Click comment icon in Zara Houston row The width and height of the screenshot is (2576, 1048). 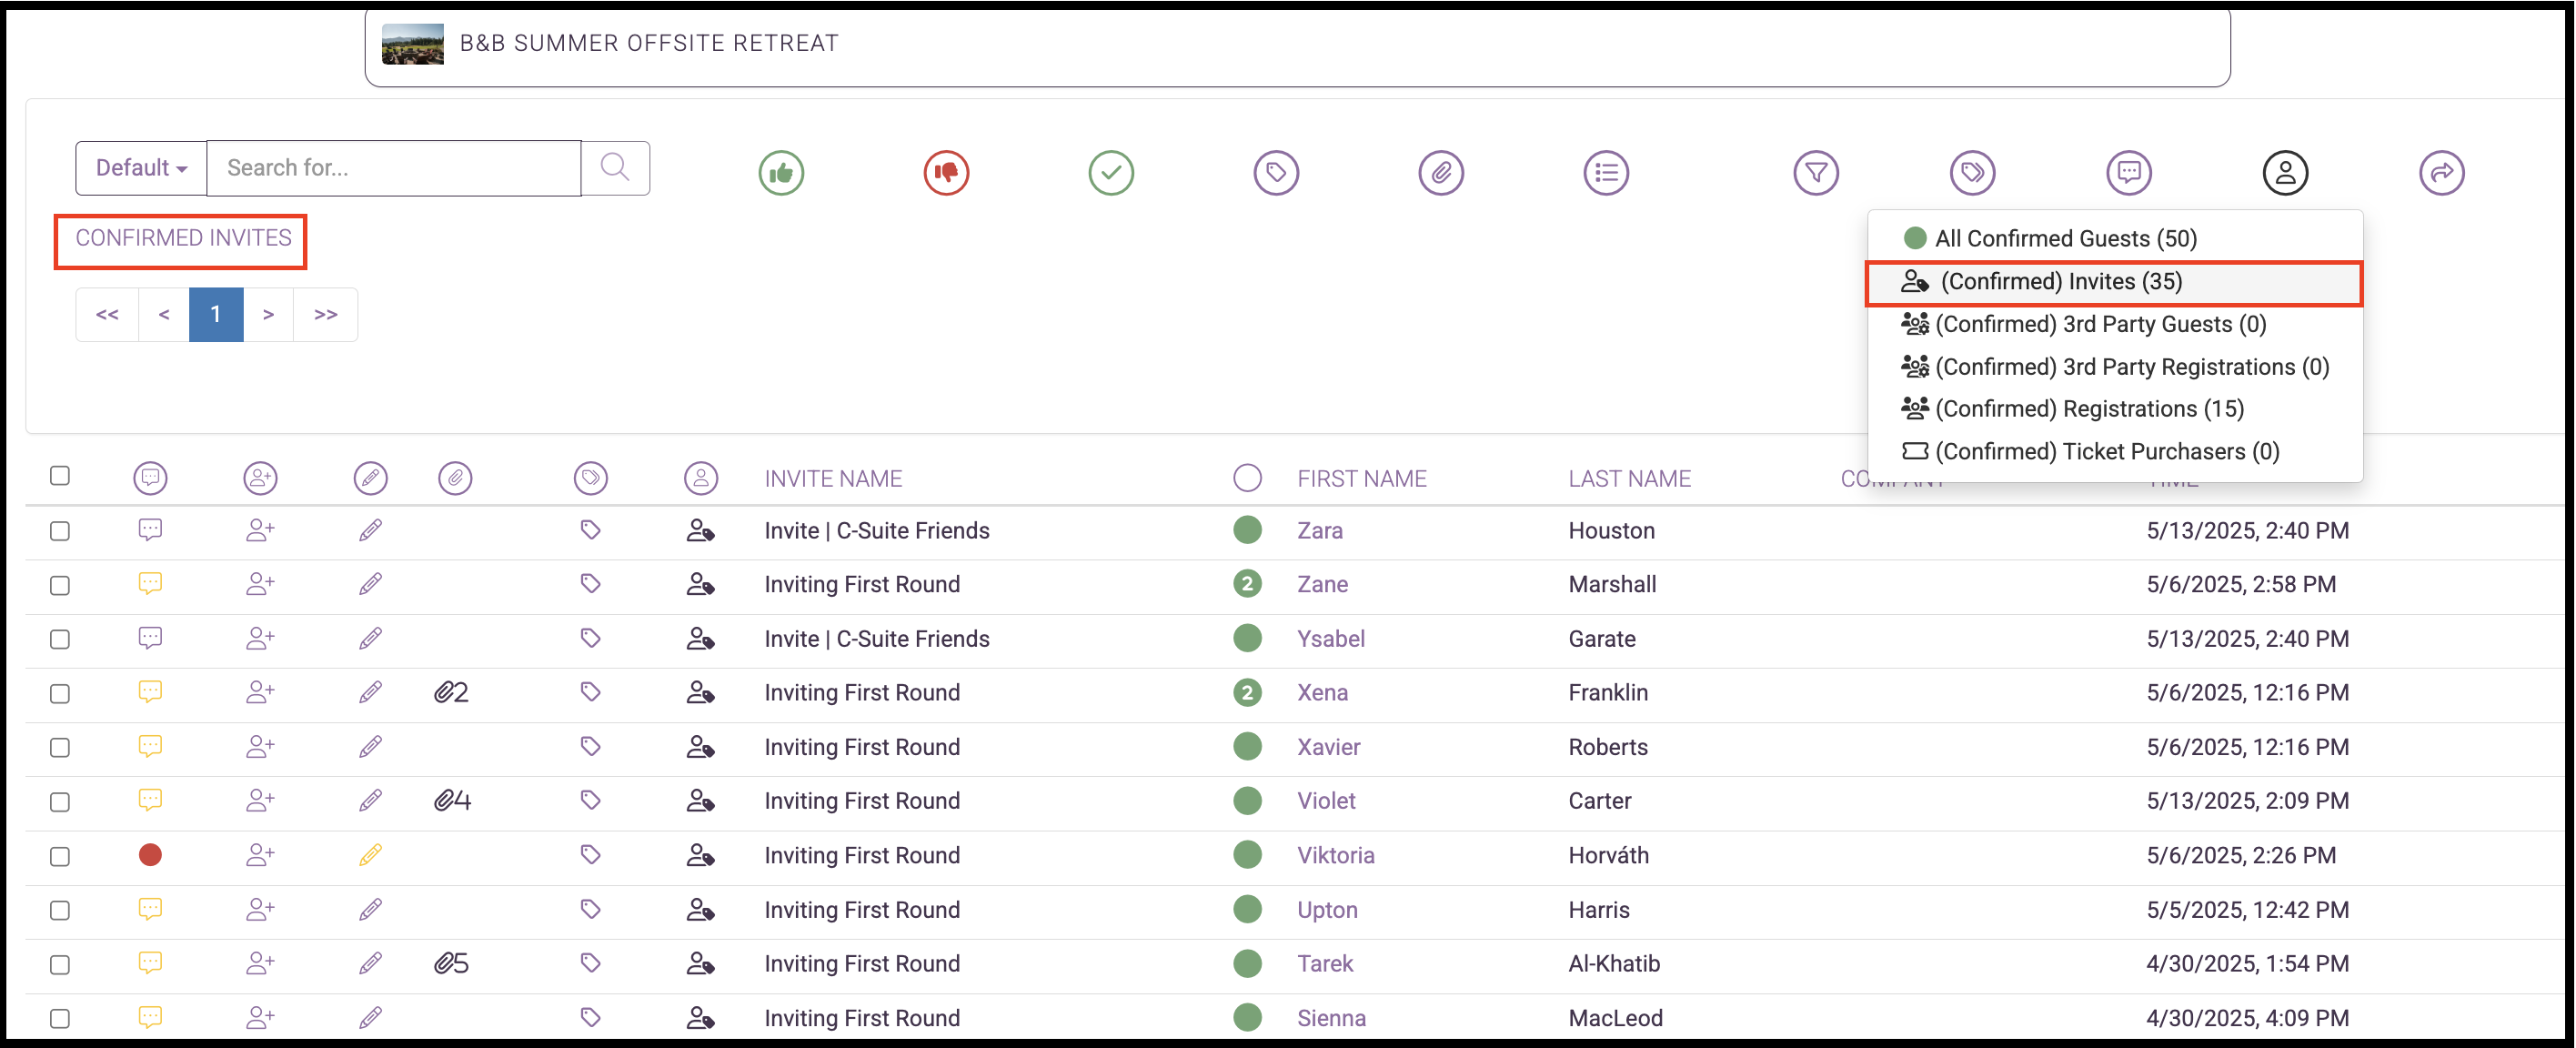[150, 530]
